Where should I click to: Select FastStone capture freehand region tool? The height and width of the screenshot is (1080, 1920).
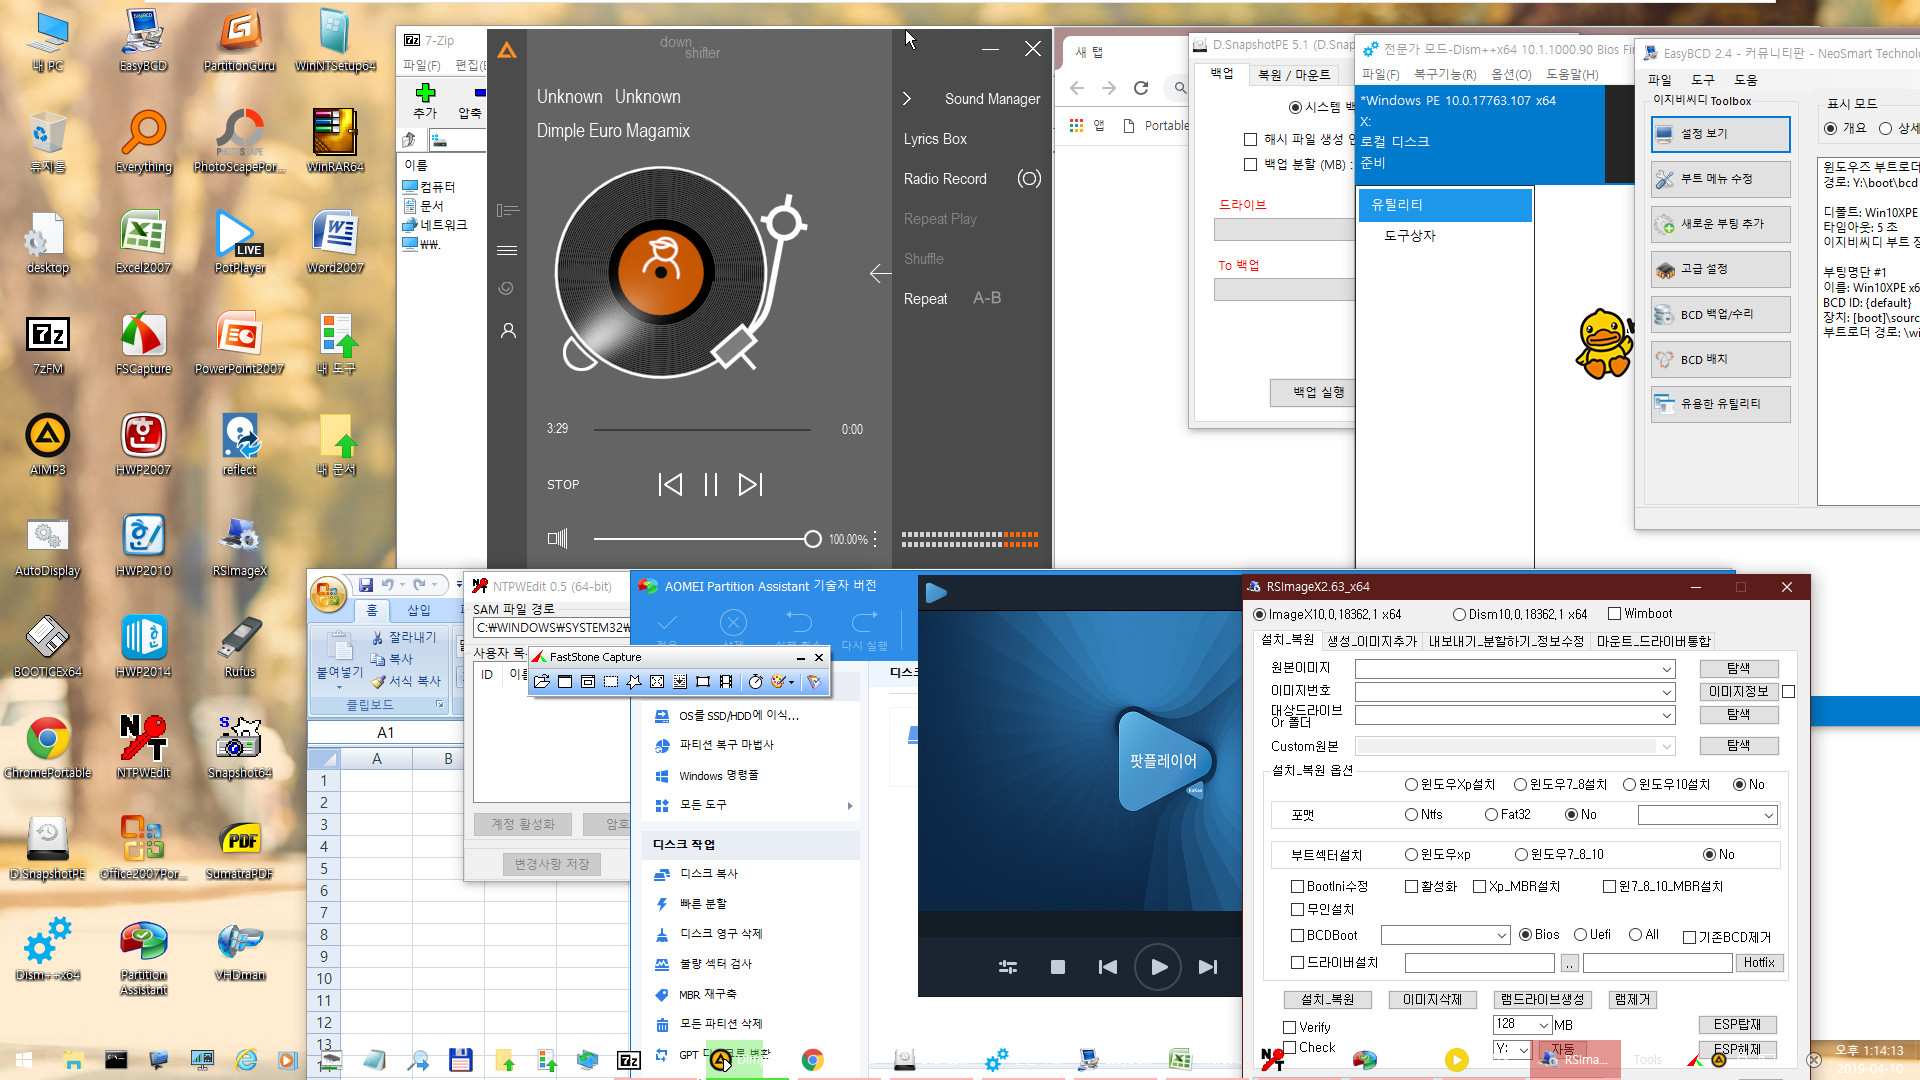pyautogui.click(x=634, y=682)
